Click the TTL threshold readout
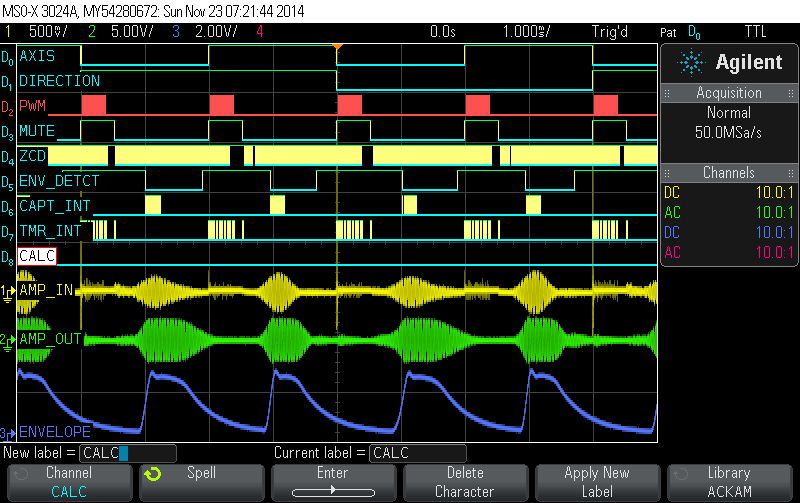800x503 pixels. click(x=755, y=32)
